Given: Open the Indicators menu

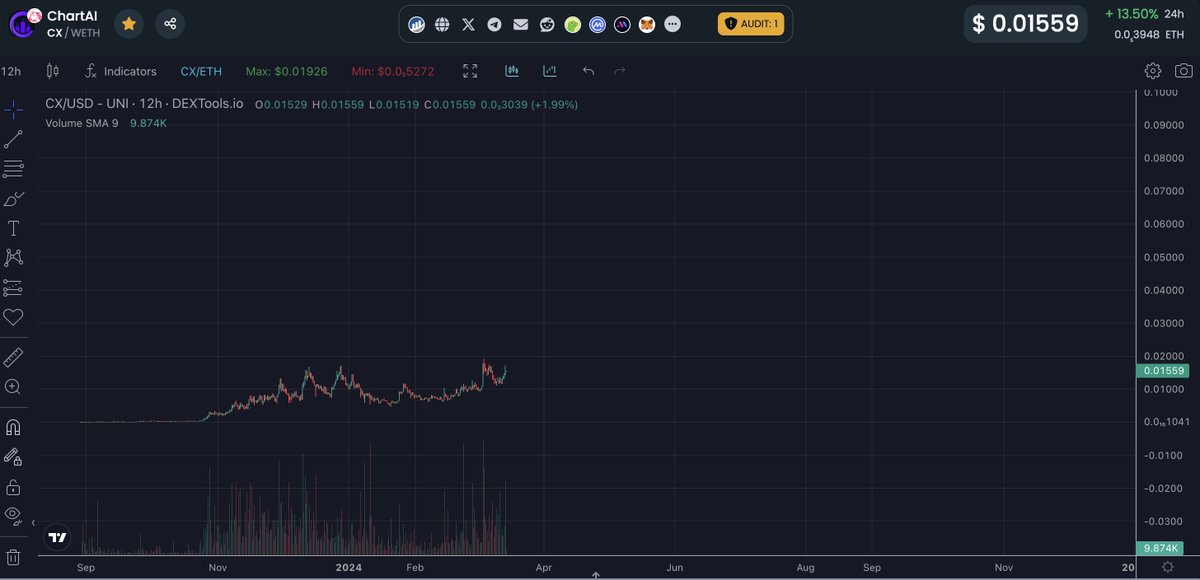Looking at the screenshot, I should pos(121,71).
